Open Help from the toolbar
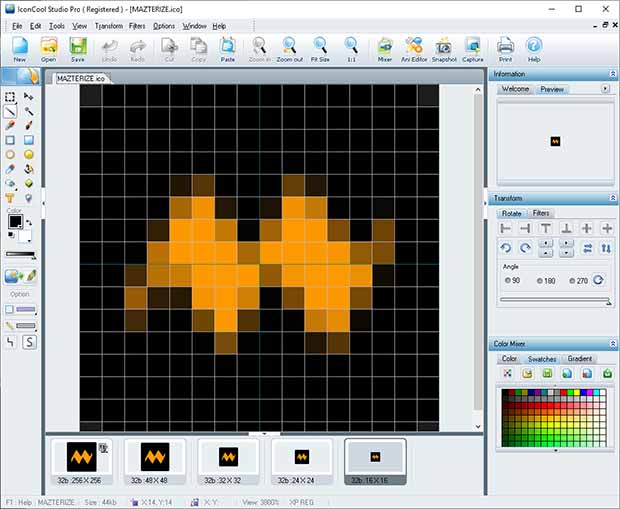The image size is (620, 509). click(x=534, y=49)
